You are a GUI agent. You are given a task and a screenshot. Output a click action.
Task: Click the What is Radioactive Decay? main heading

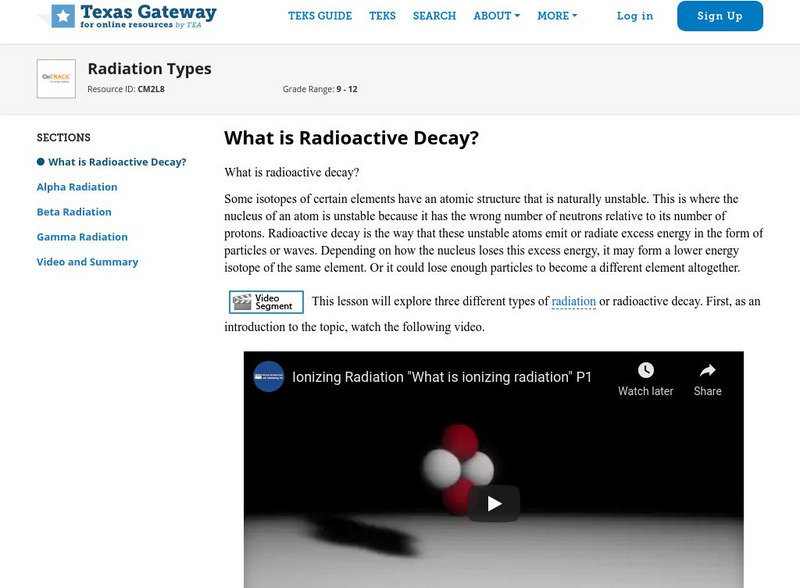[x=352, y=138]
